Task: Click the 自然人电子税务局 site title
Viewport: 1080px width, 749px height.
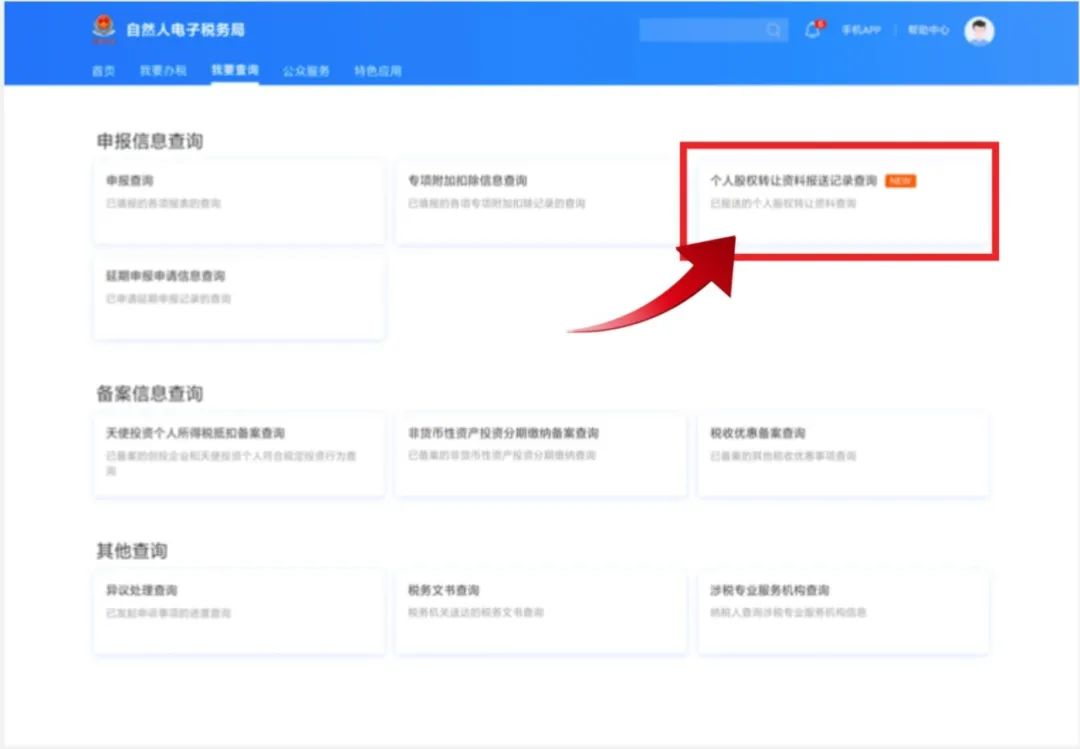Action: tap(185, 30)
